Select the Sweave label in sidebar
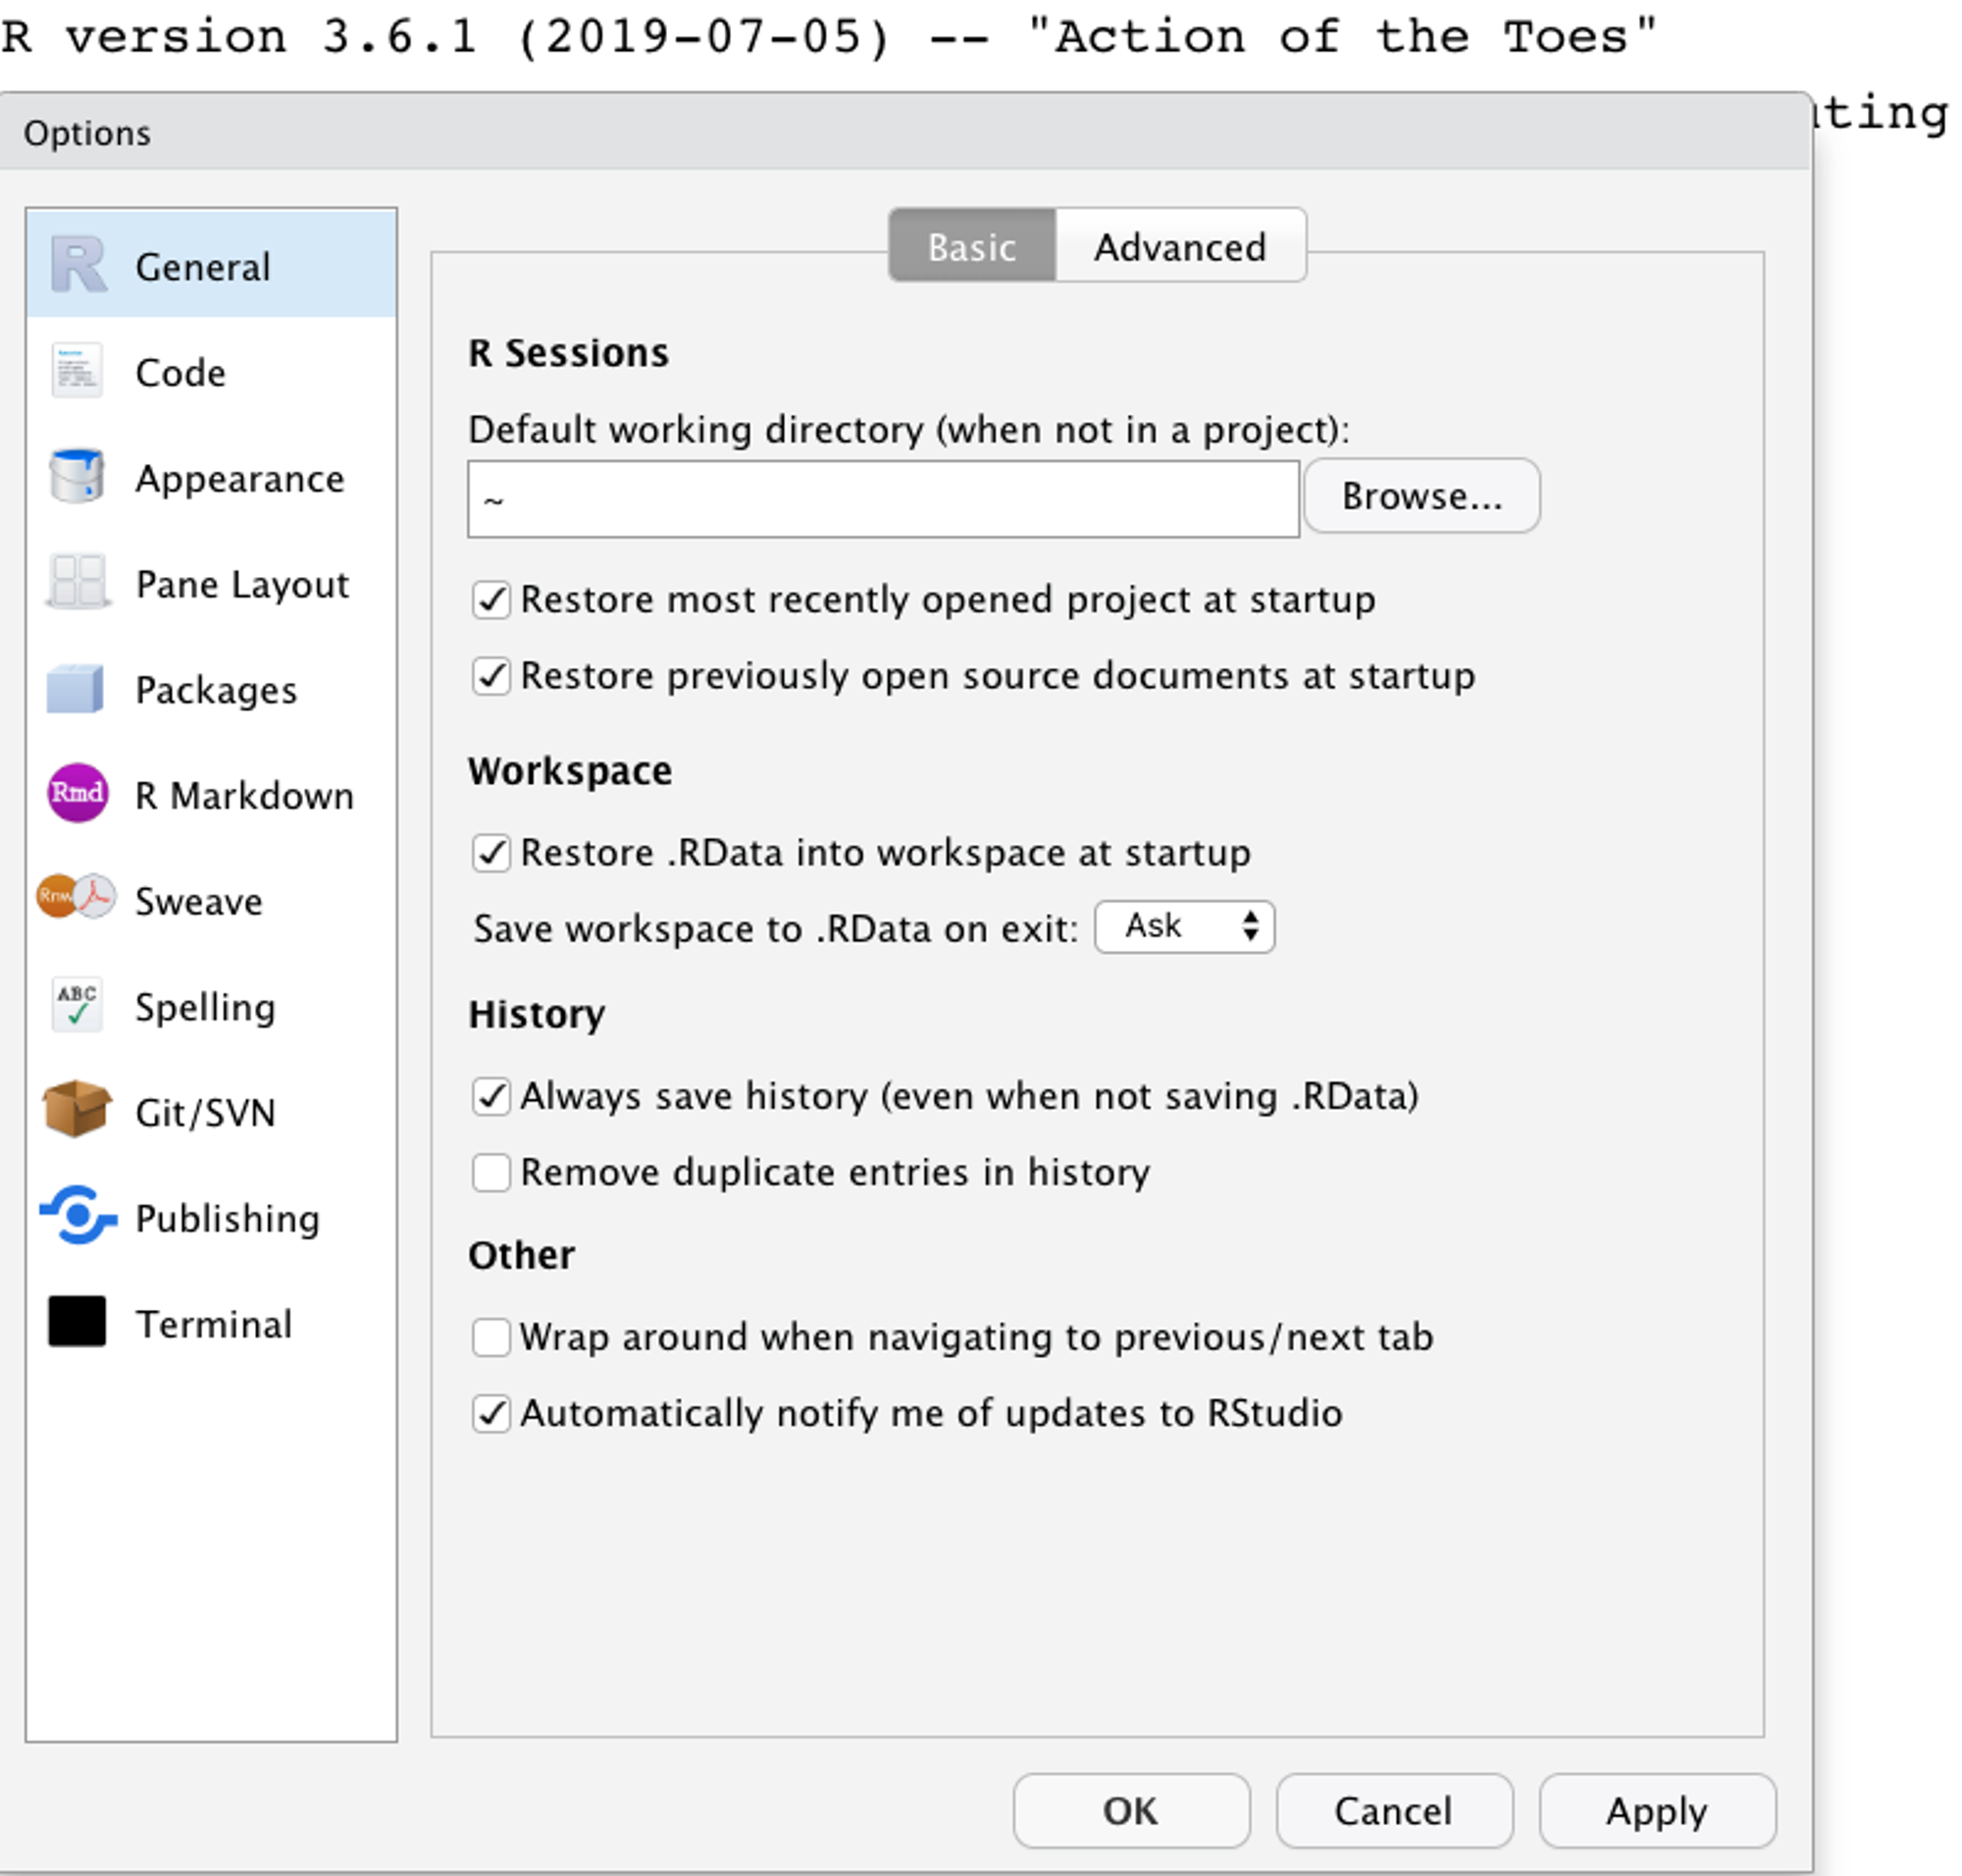The height and width of the screenshot is (1876, 1962). pos(199,901)
